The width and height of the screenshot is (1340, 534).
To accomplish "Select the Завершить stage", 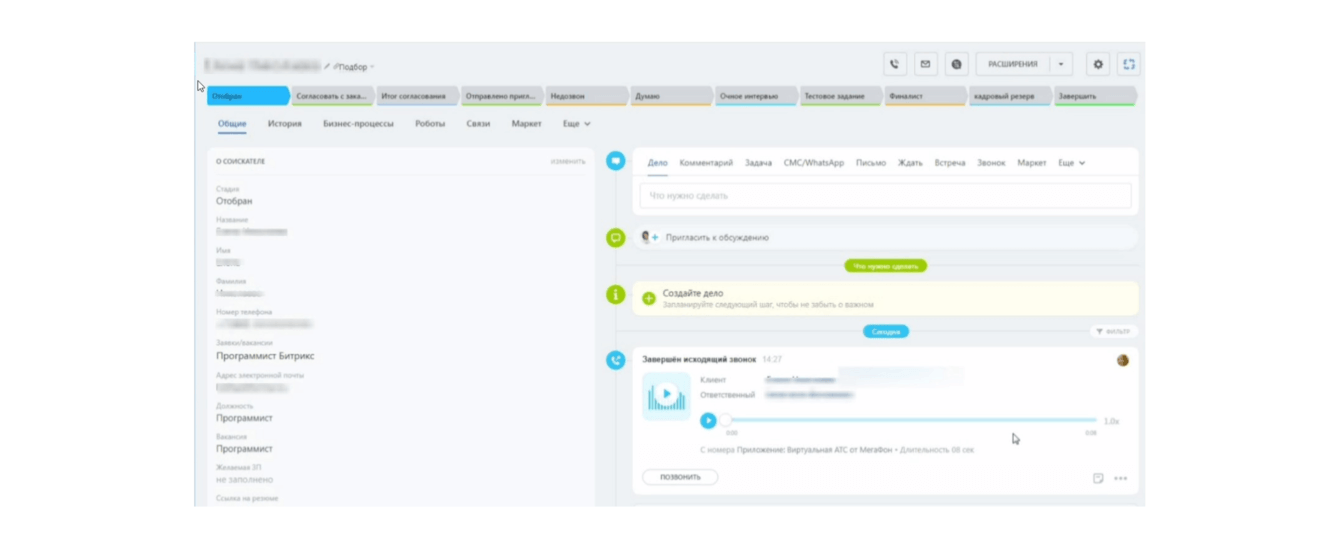I will point(1095,97).
